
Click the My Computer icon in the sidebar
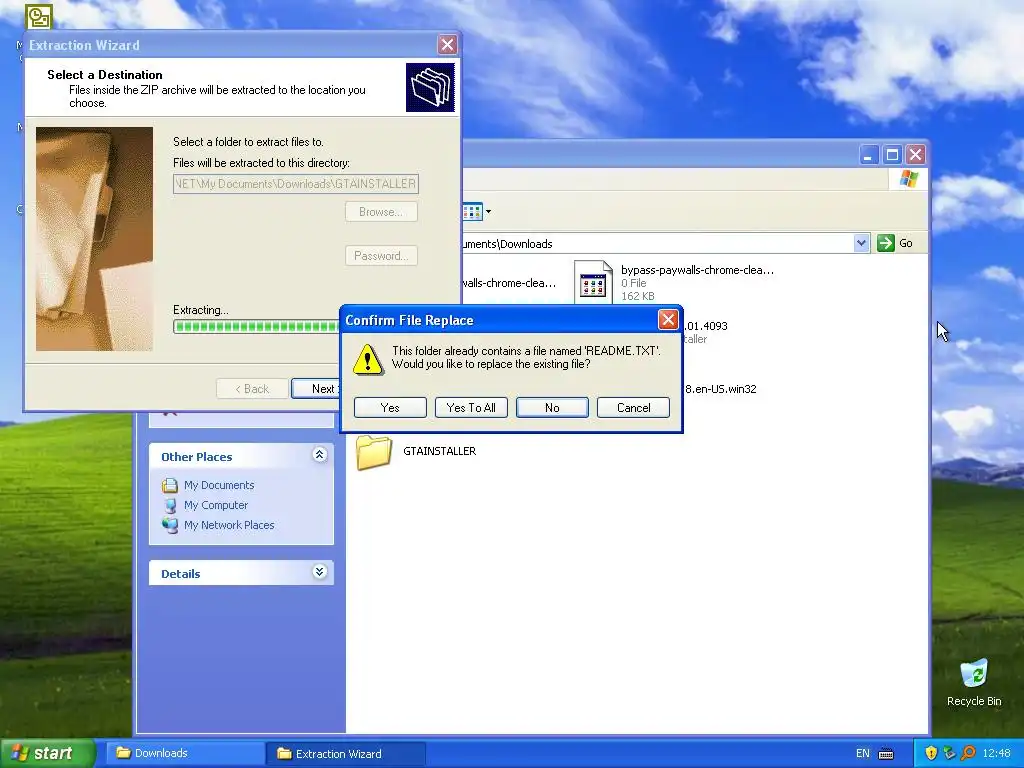170,505
